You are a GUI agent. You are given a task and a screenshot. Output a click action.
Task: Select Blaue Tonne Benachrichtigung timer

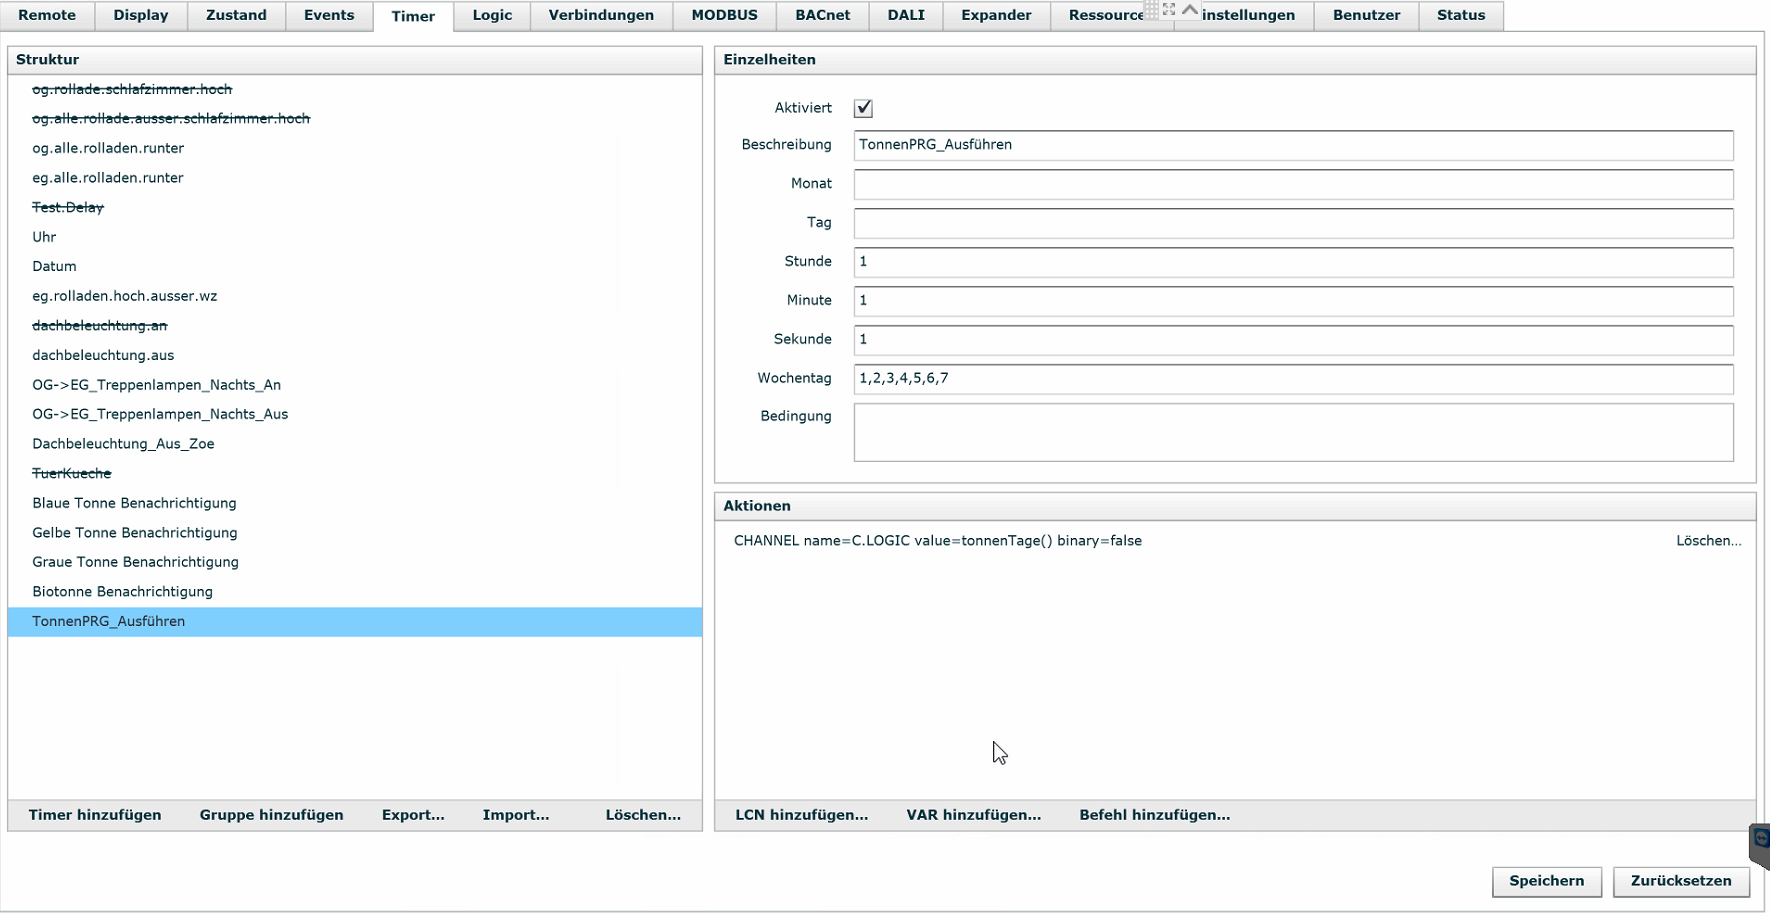tap(134, 503)
